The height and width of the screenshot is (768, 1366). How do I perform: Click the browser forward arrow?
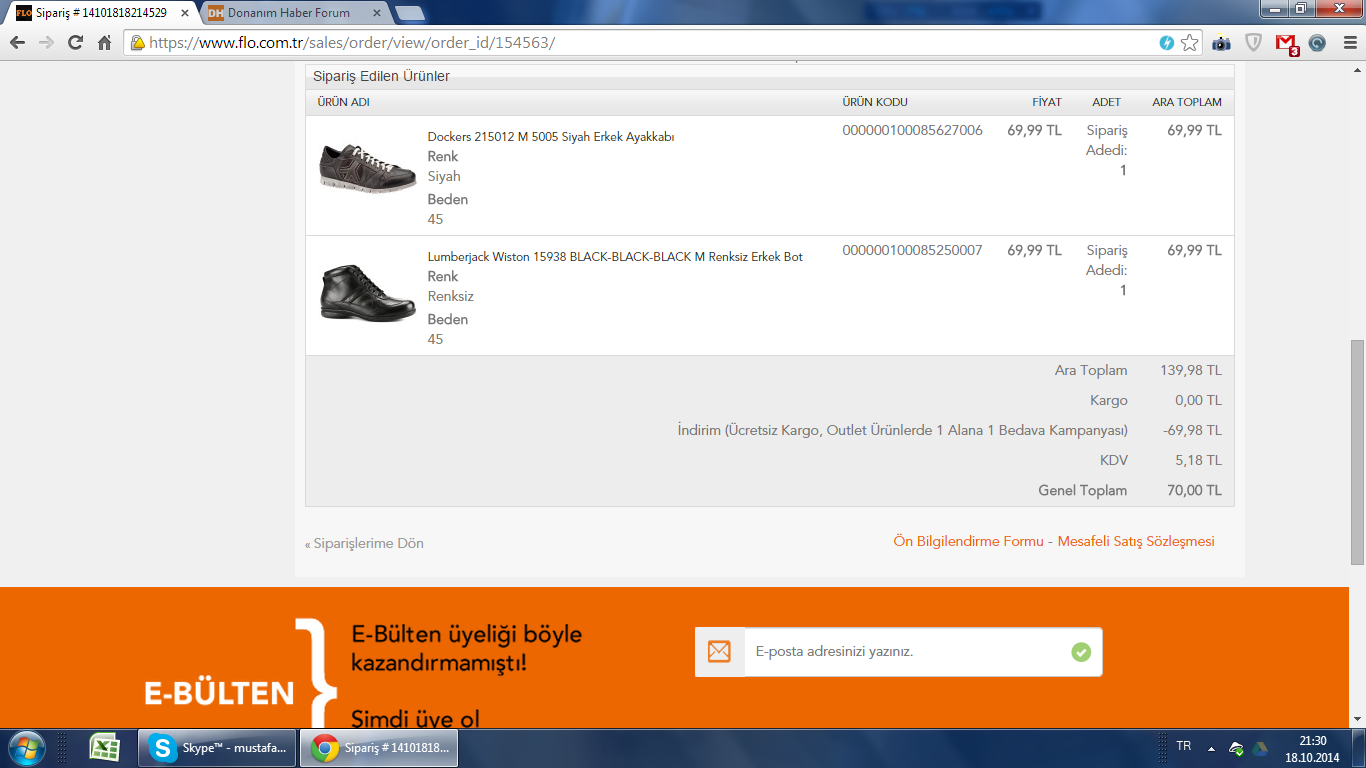coord(46,43)
